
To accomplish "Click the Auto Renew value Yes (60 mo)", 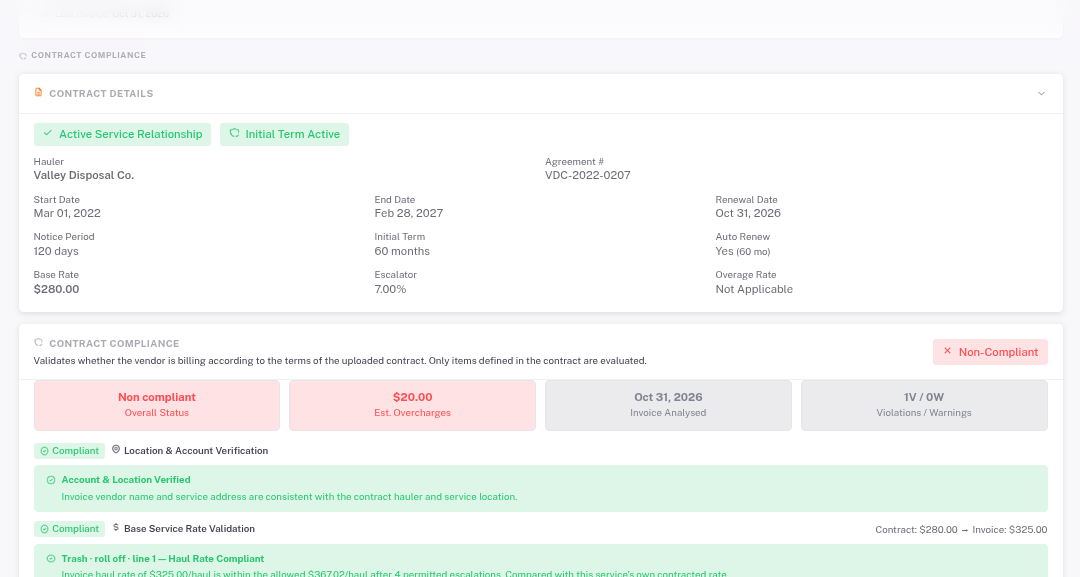I will click(742, 251).
